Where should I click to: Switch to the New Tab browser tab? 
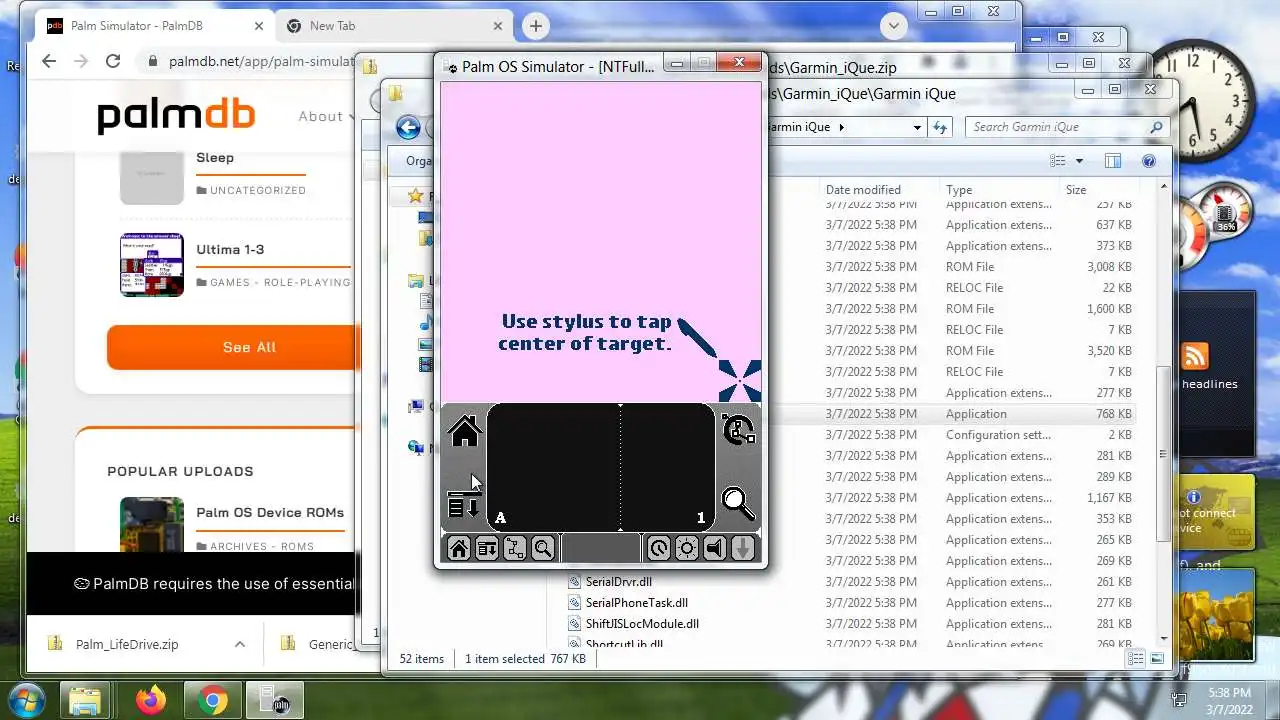[393, 26]
